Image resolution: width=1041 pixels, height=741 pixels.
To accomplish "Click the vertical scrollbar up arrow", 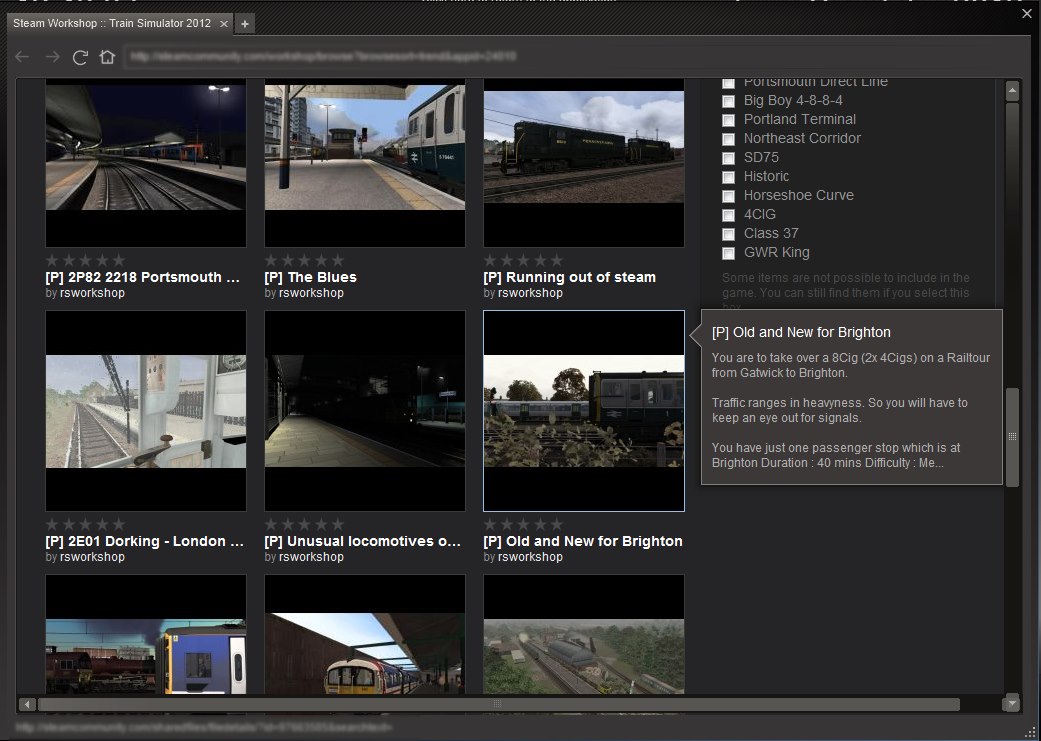I will tap(1012, 91).
